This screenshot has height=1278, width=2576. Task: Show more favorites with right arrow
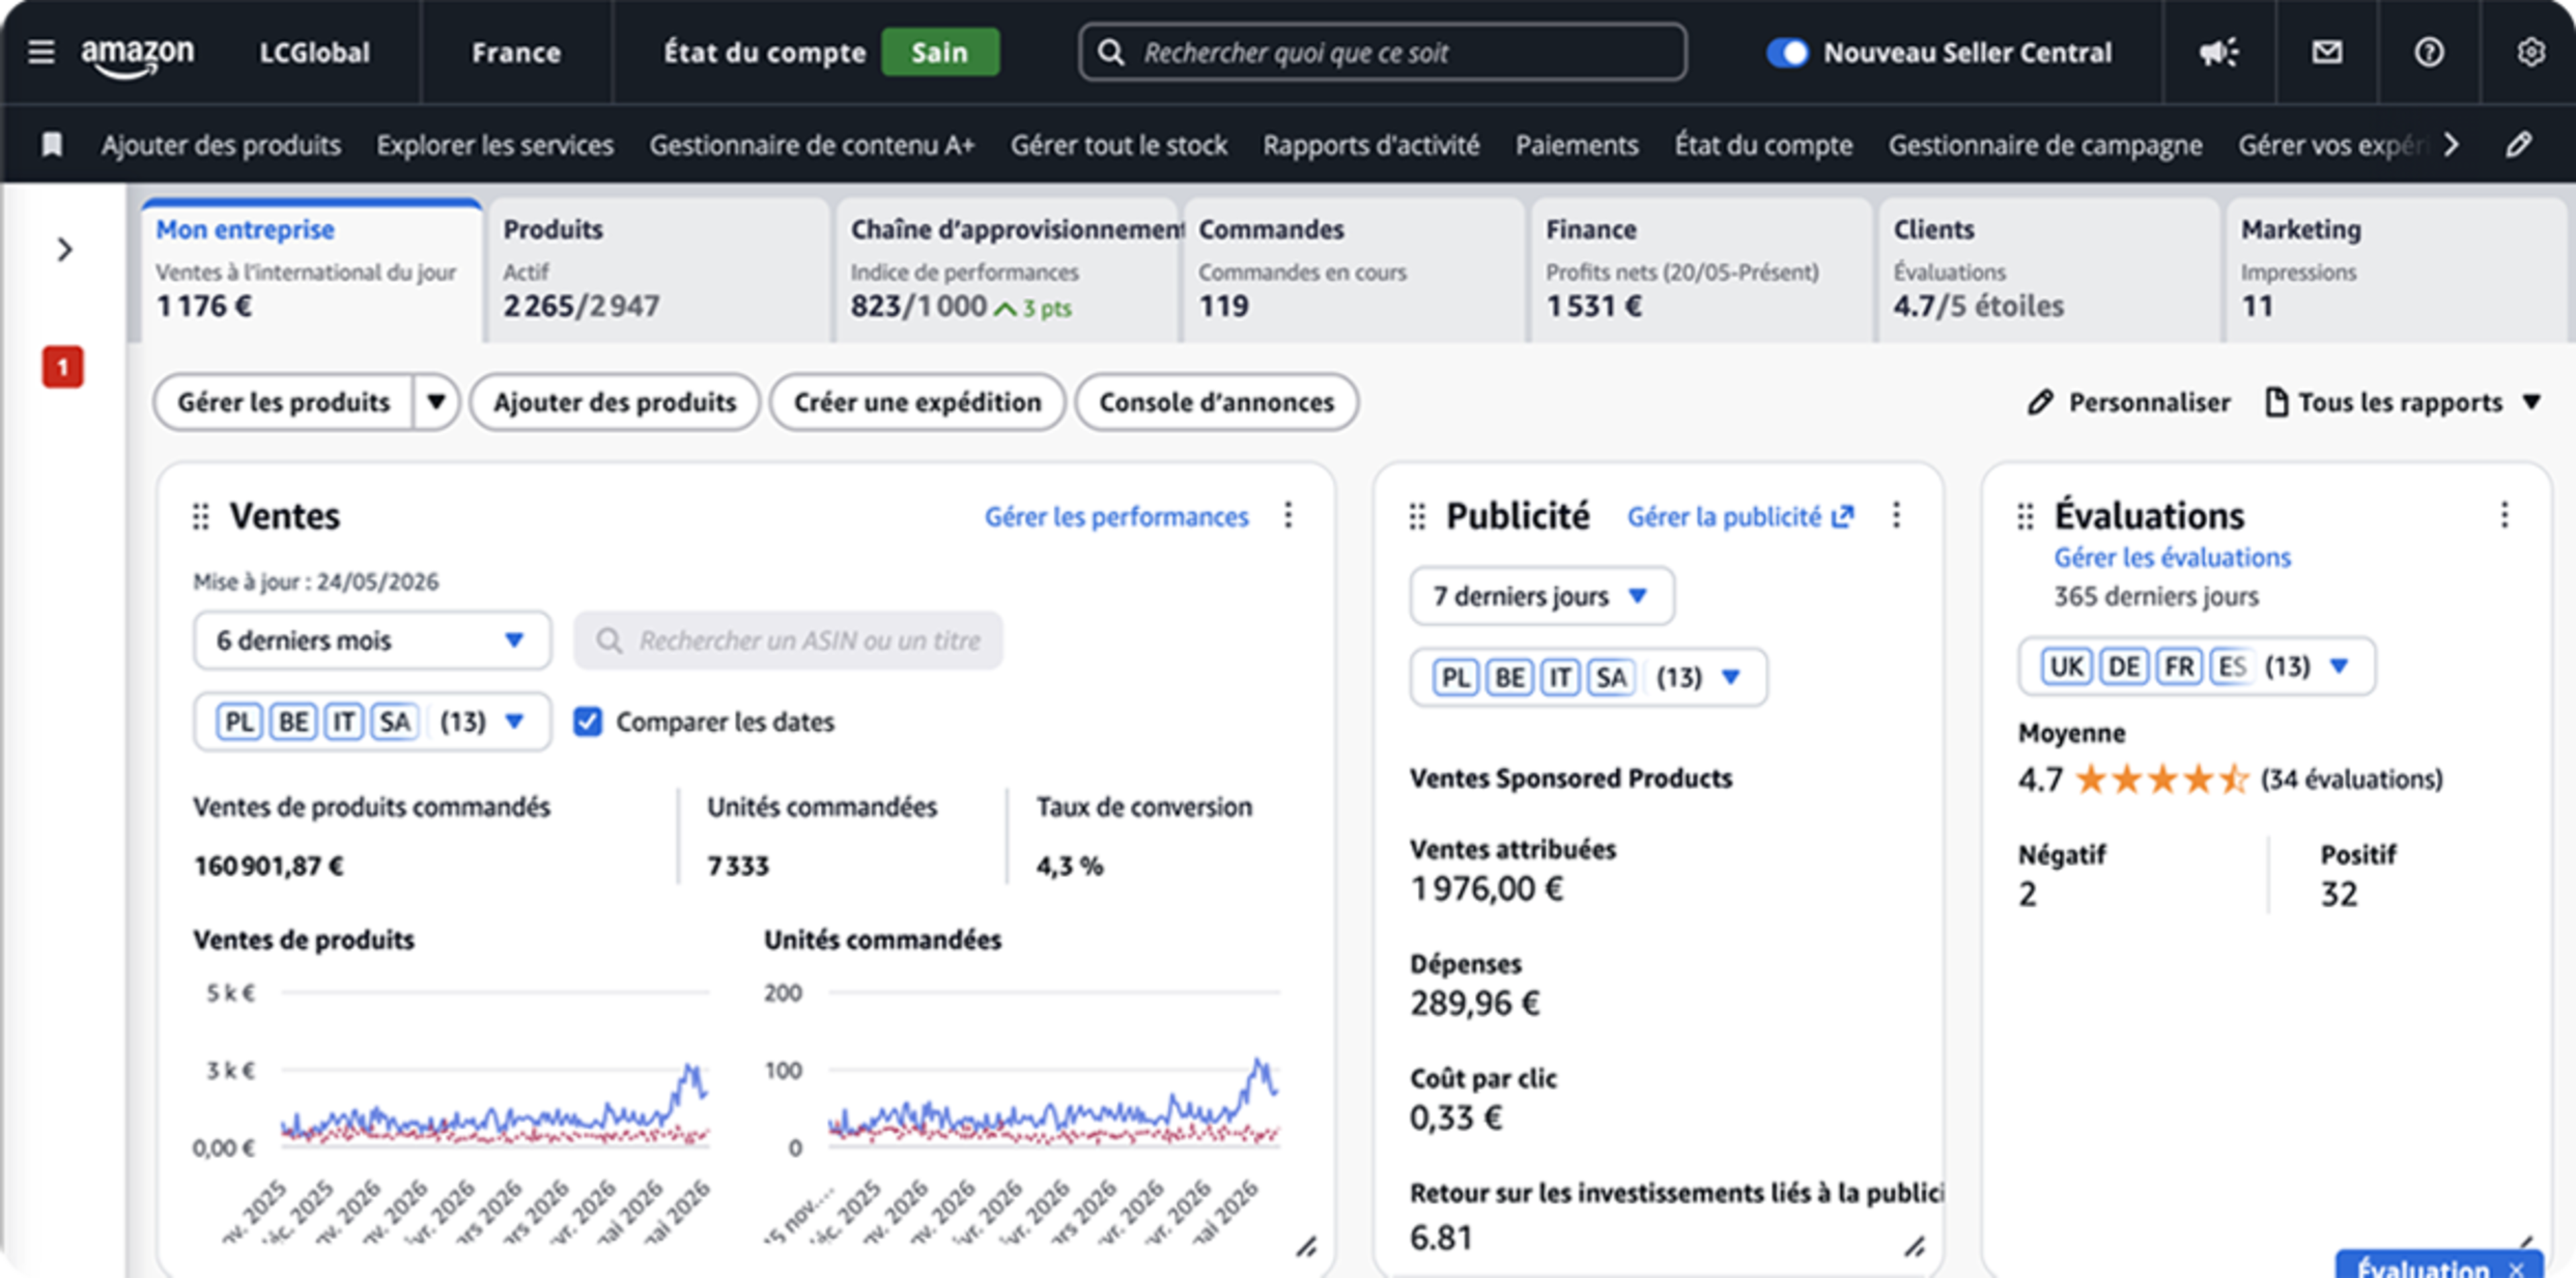tap(2451, 145)
